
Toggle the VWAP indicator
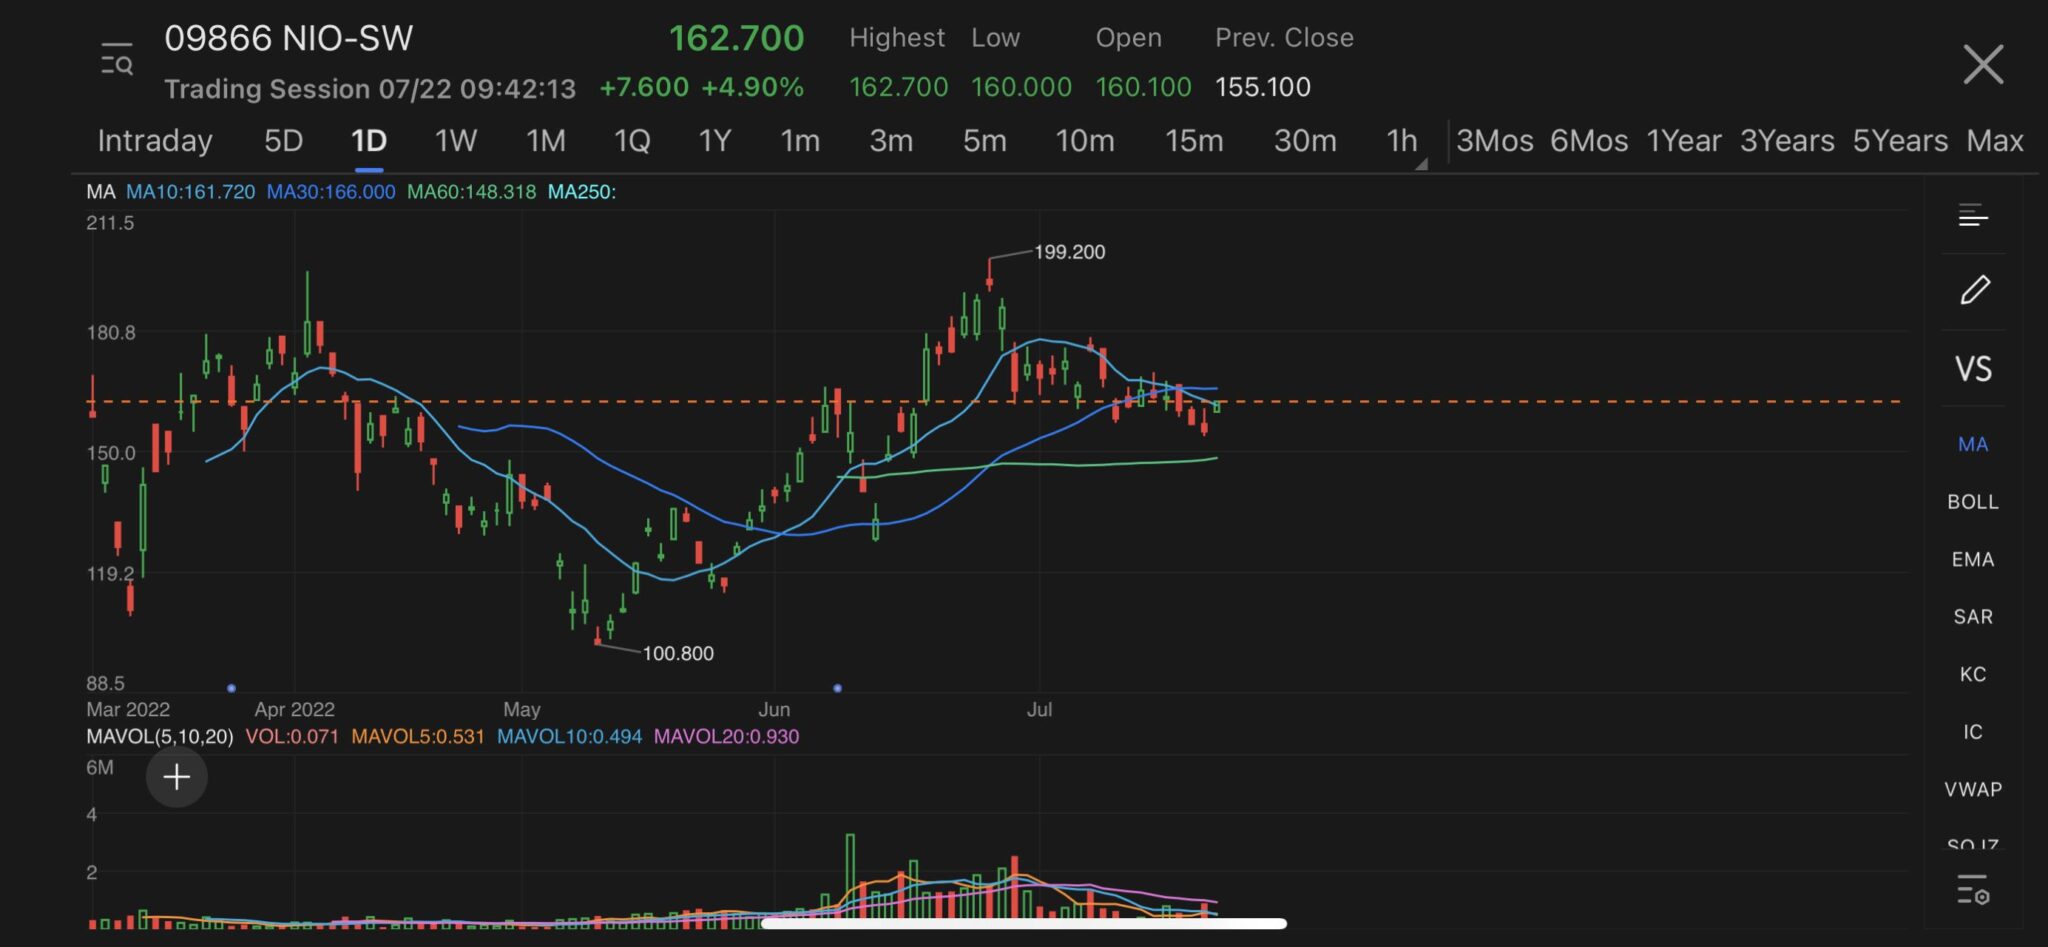coord(1973,789)
